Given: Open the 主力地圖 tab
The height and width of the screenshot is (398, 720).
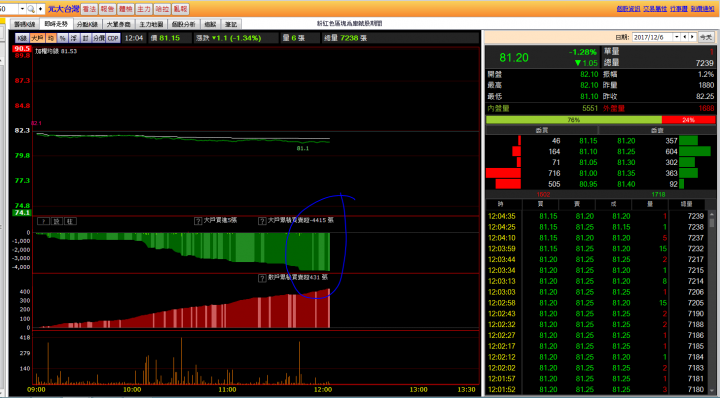Looking at the screenshot, I should coord(152,24).
